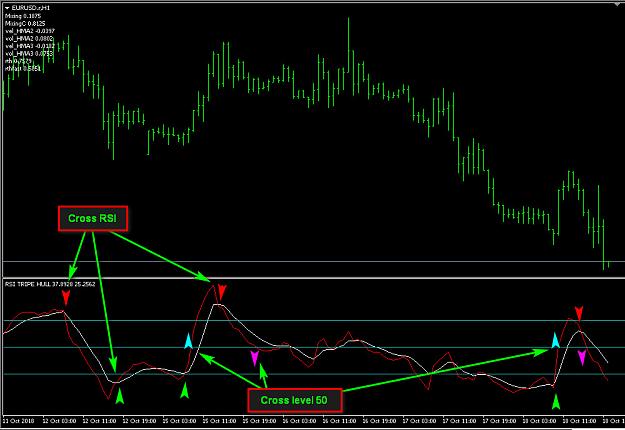The image size is (625, 430).
Task: Click the 12 Oct 11:00 time label
Action: [99, 421]
